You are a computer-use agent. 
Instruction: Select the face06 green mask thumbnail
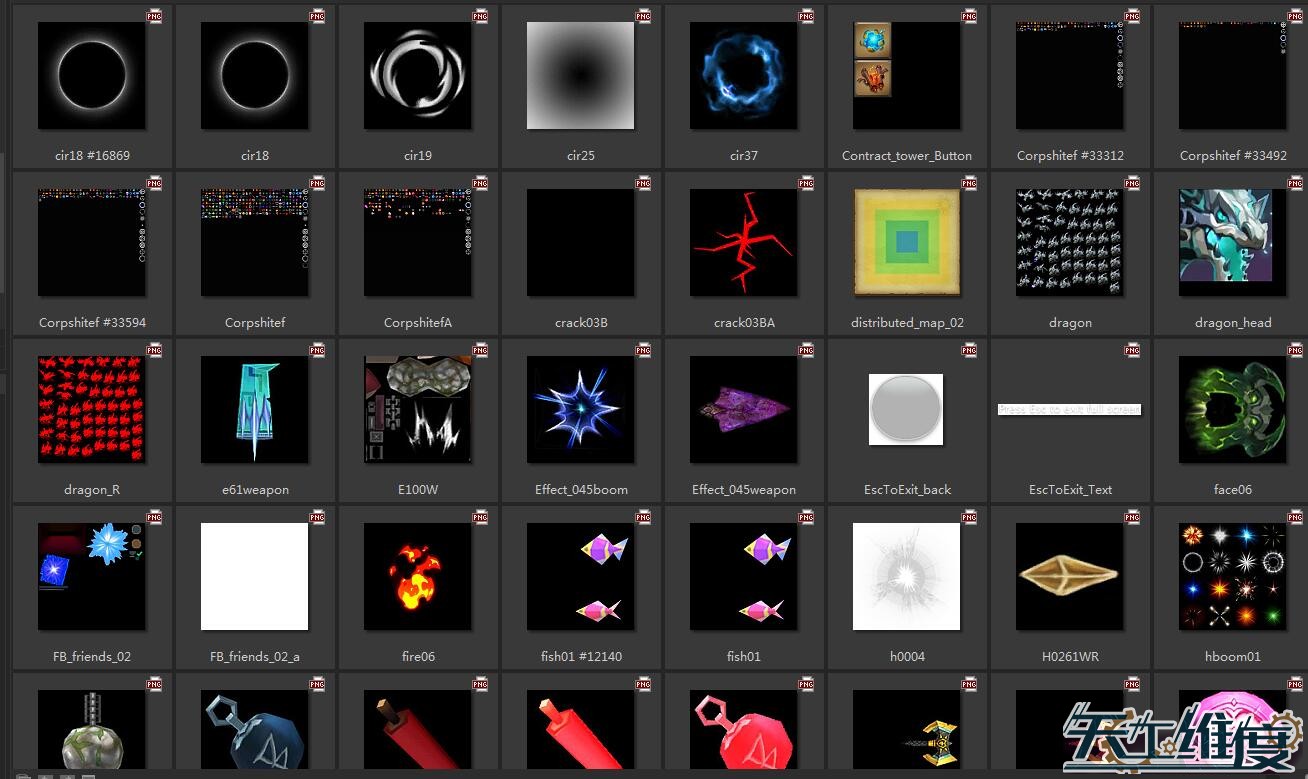(1232, 410)
